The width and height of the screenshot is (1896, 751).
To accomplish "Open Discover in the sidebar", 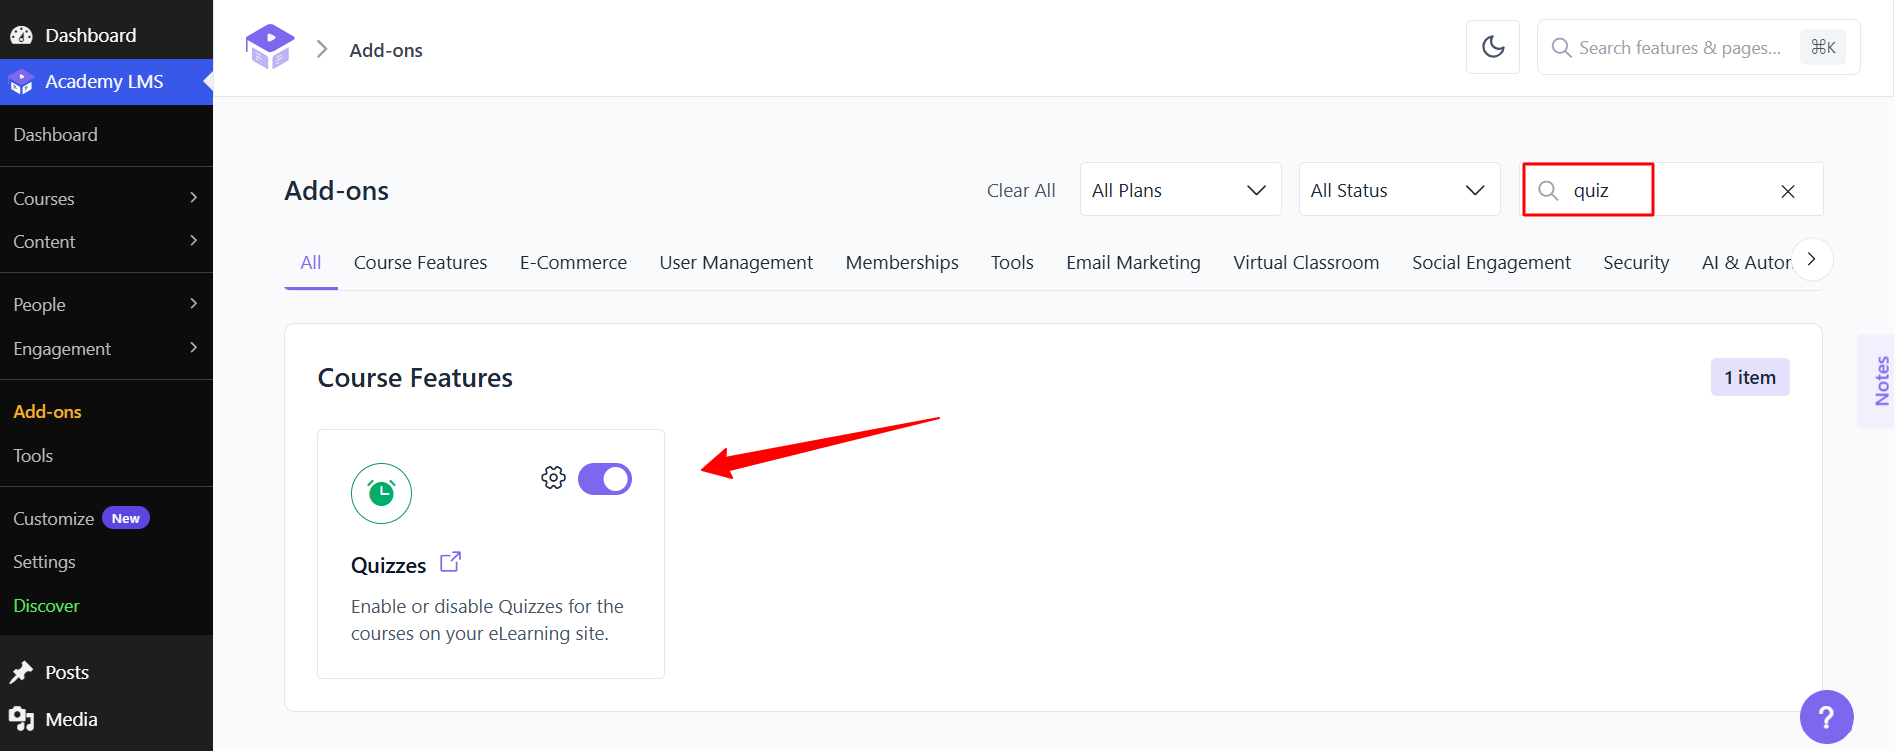I will (46, 605).
